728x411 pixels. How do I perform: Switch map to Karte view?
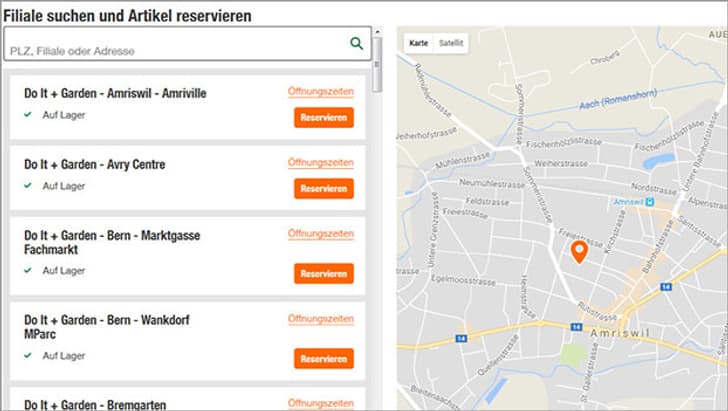tap(418, 43)
